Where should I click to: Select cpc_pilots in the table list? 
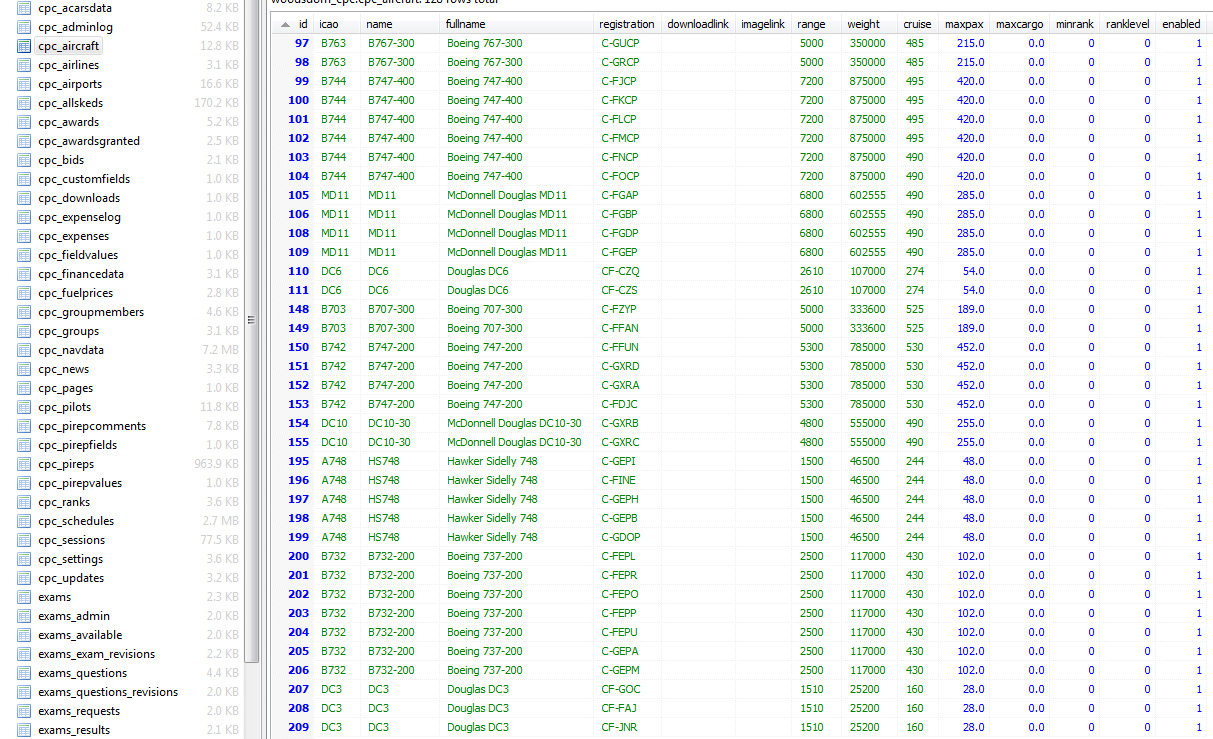click(x=64, y=407)
